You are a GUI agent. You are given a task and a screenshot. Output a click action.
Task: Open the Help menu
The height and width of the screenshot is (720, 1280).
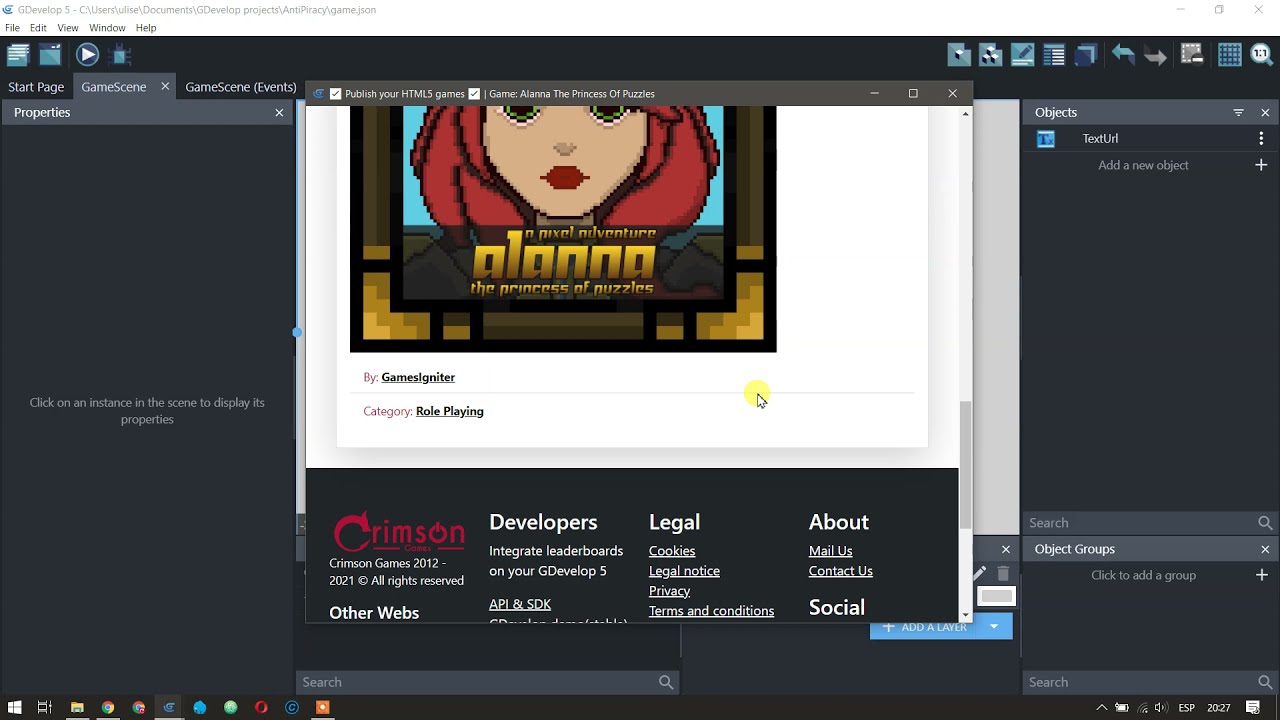click(146, 28)
